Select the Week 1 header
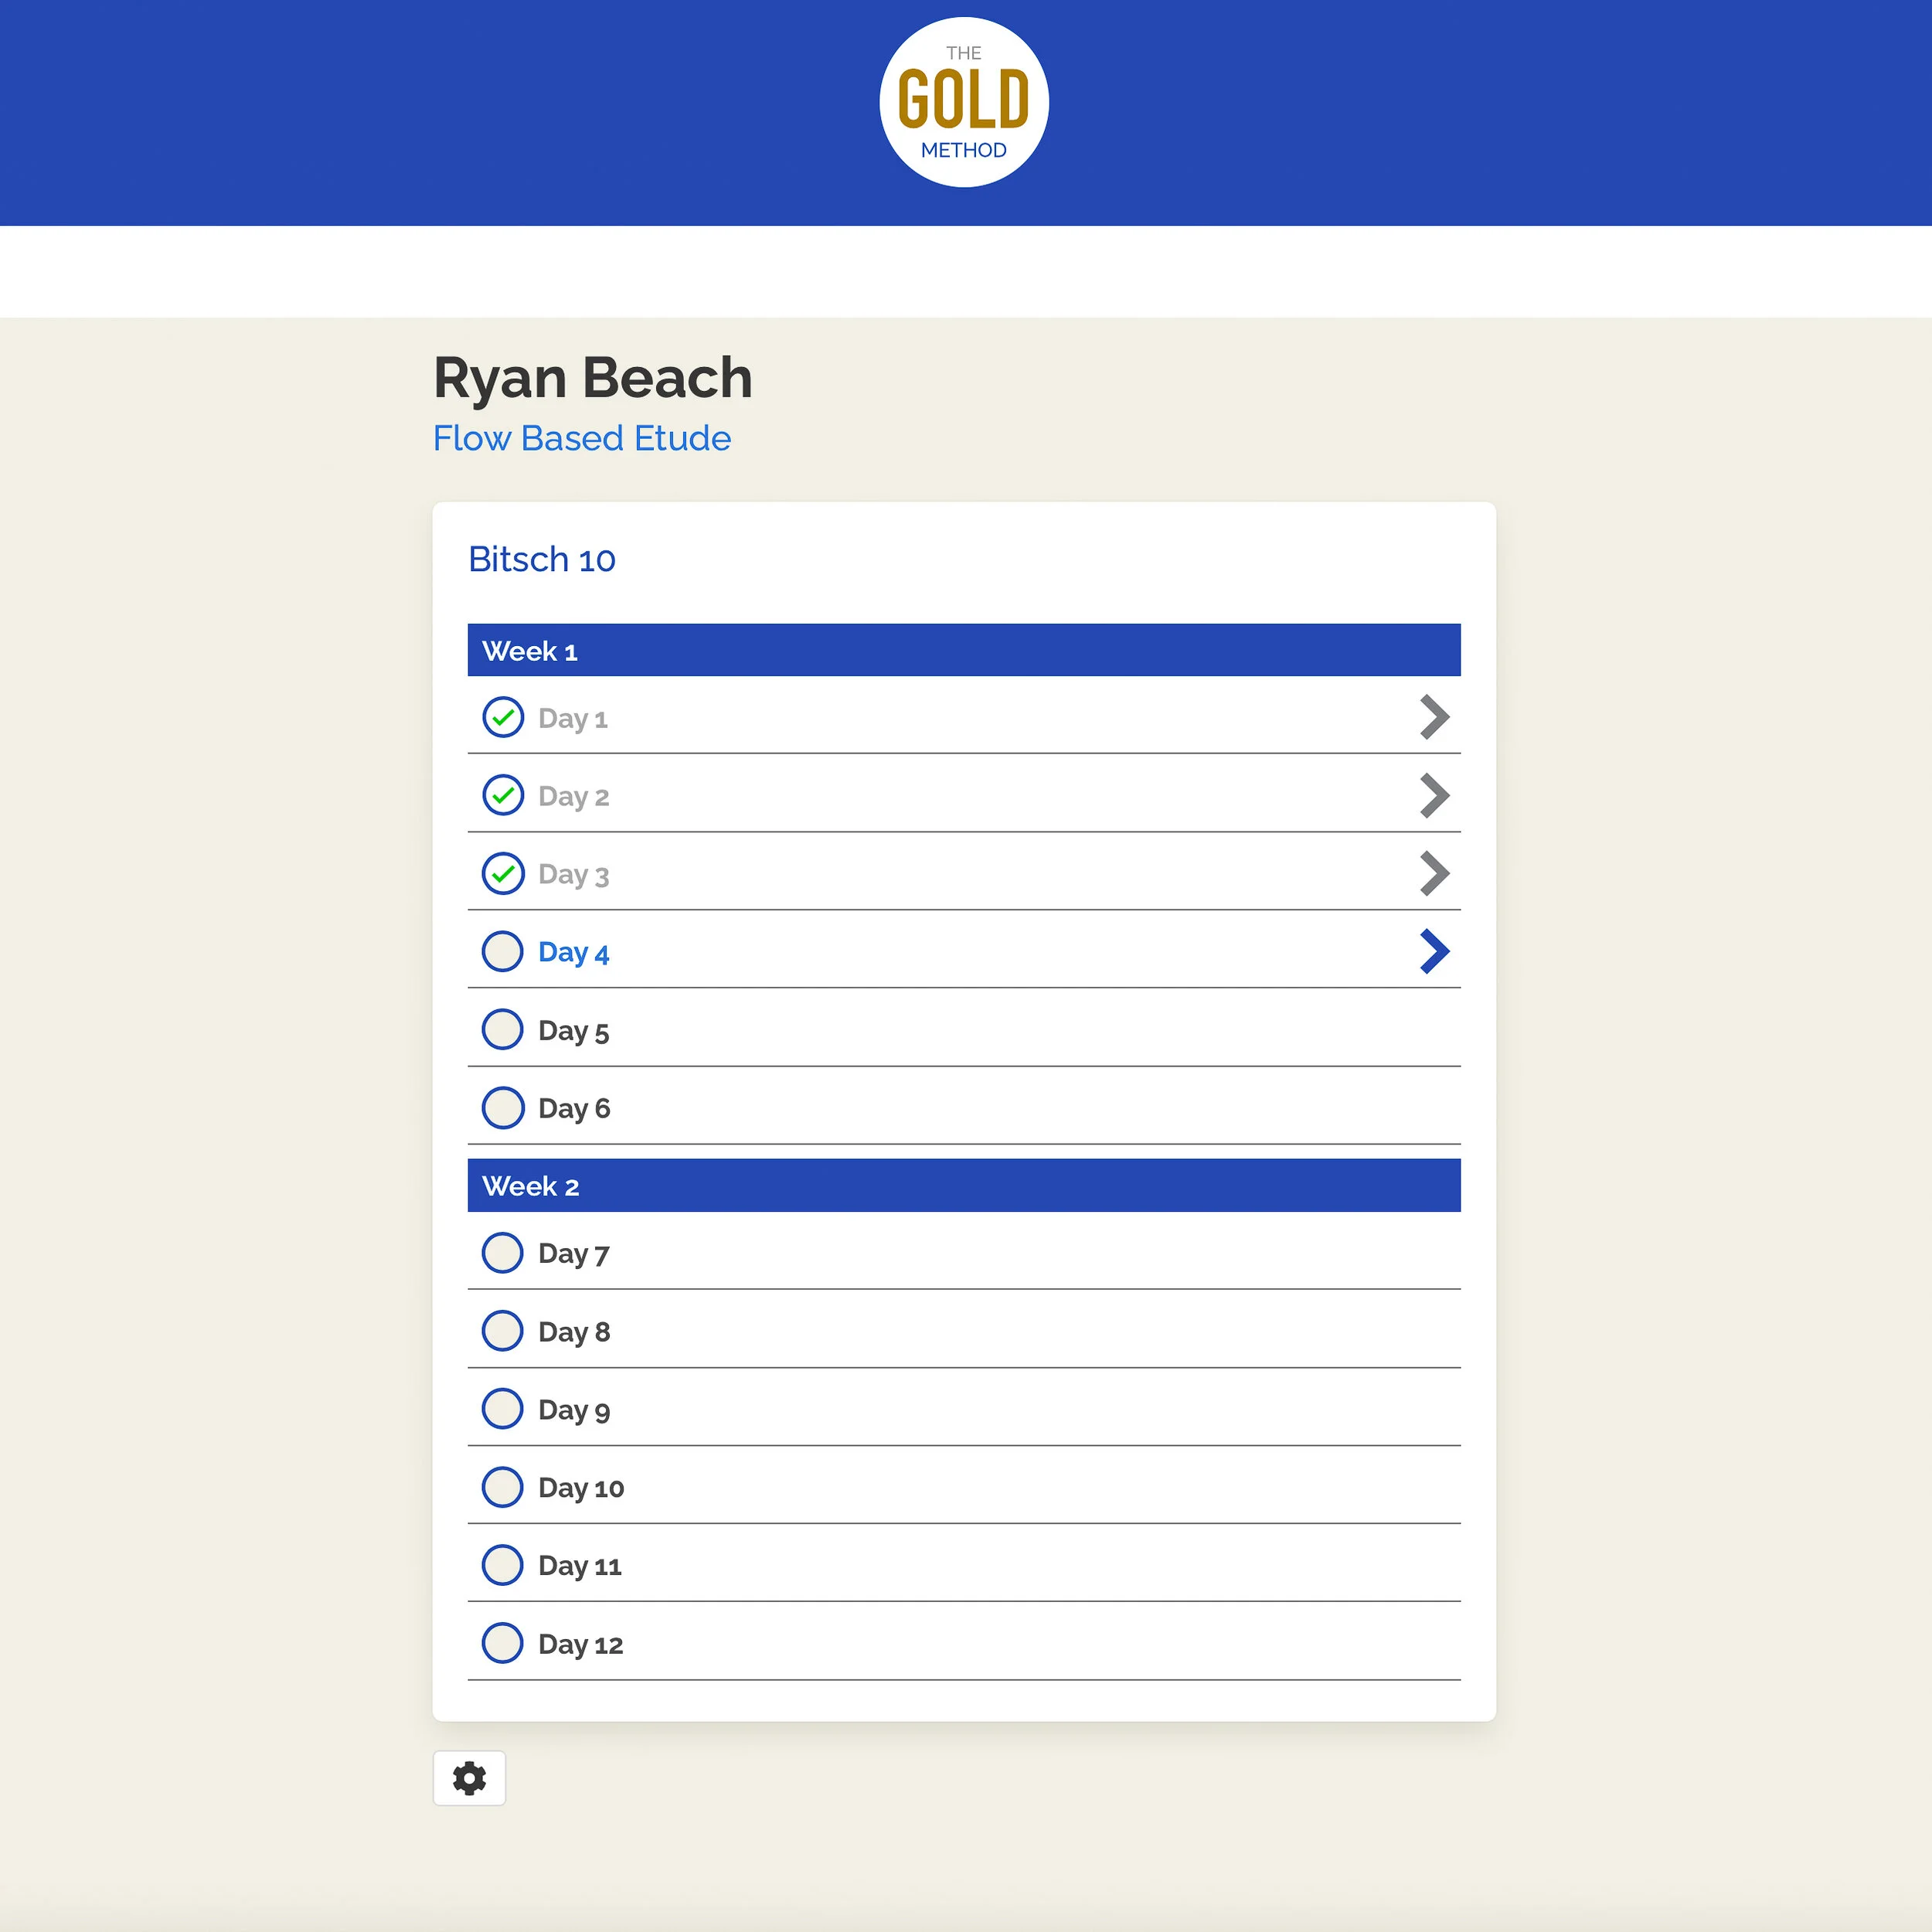The image size is (1932, 1932). coord(963,649)
